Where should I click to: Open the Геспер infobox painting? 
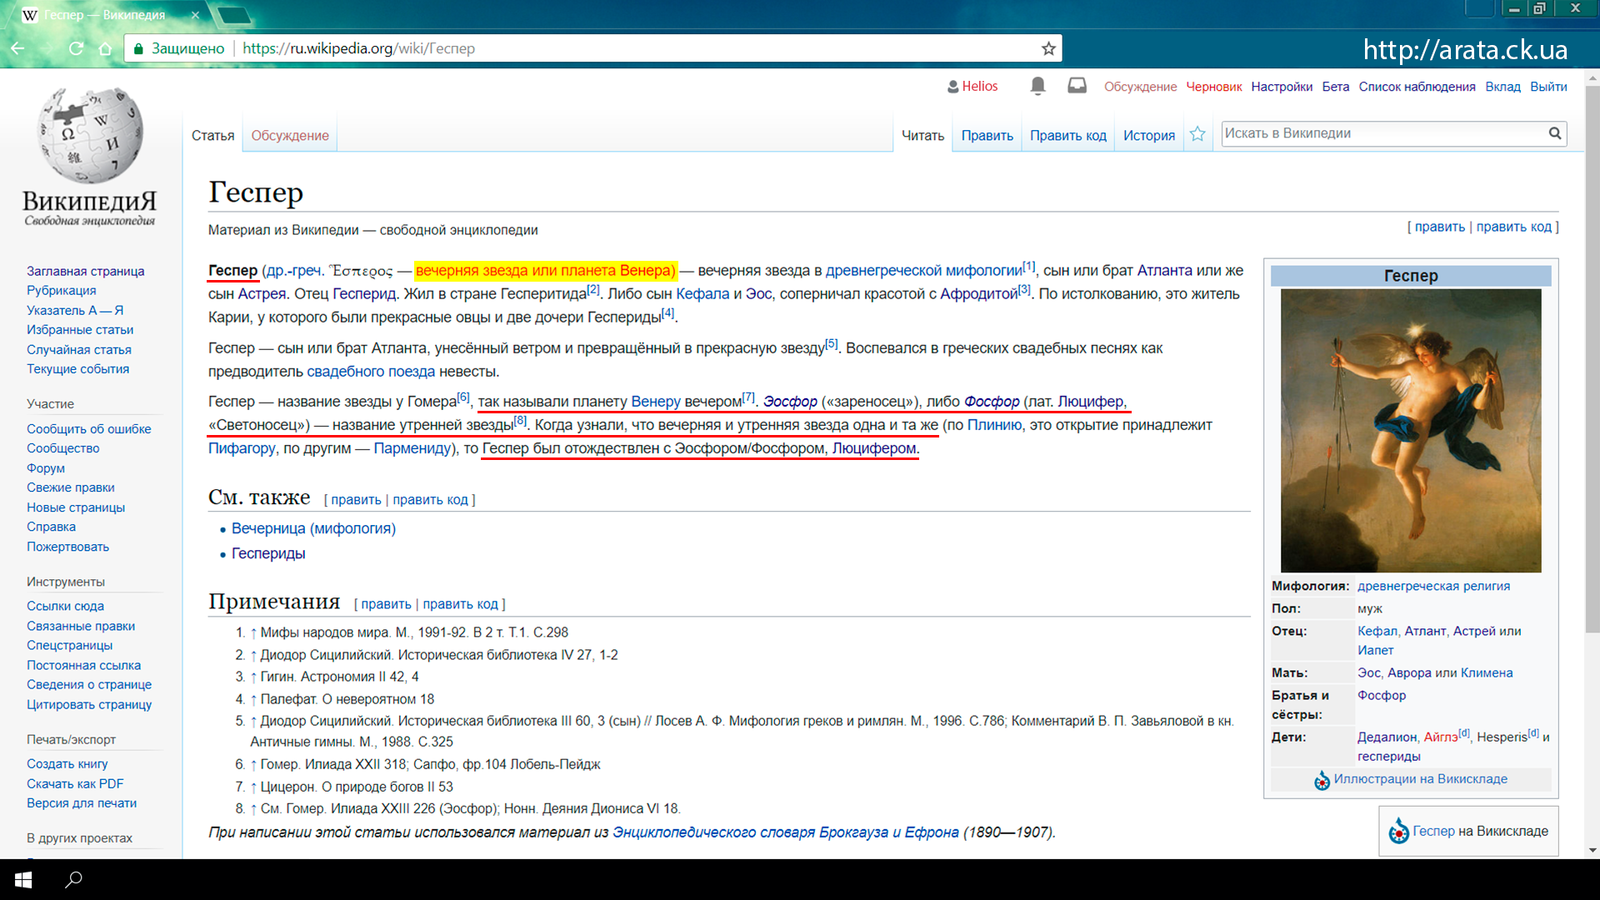(1410, 430)
